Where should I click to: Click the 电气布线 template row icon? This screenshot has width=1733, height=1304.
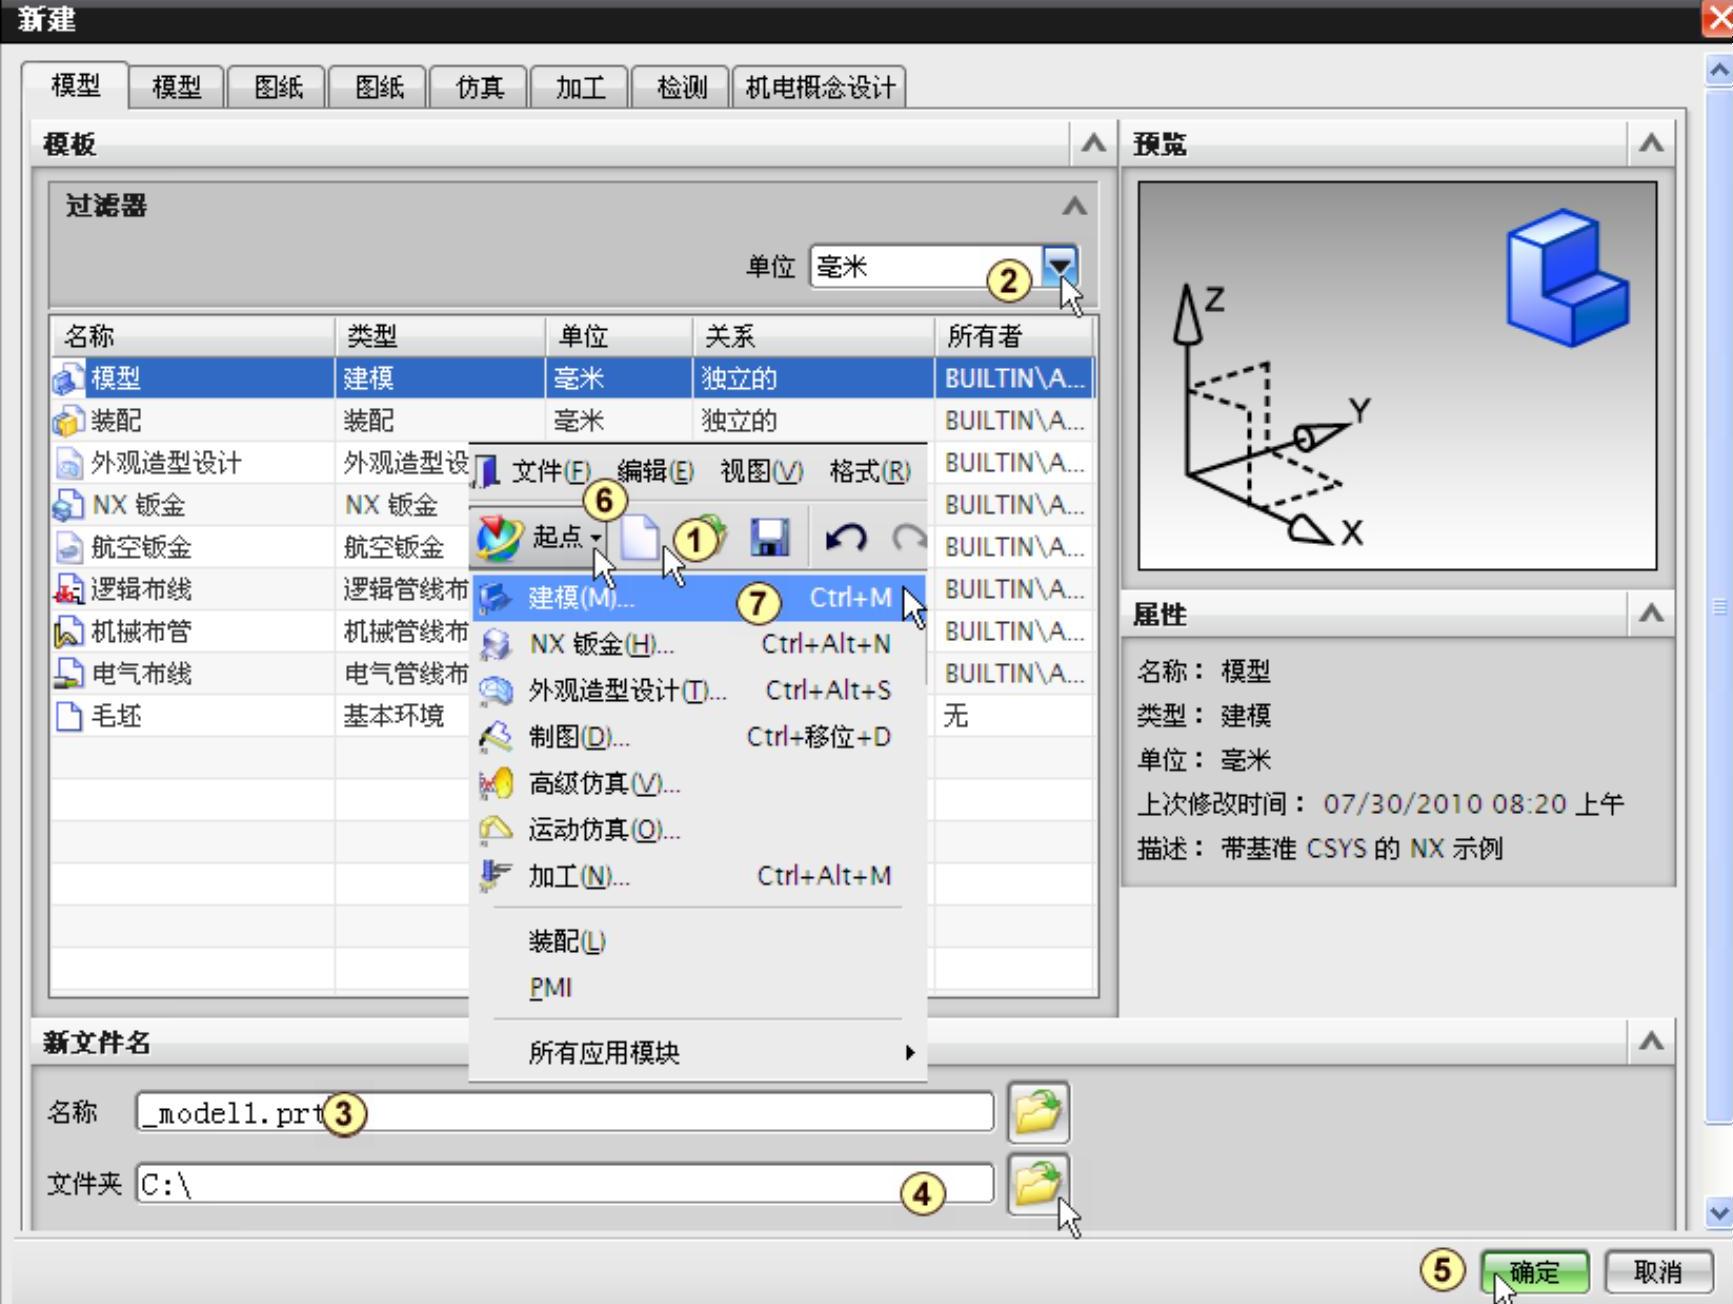pos(68,674)
